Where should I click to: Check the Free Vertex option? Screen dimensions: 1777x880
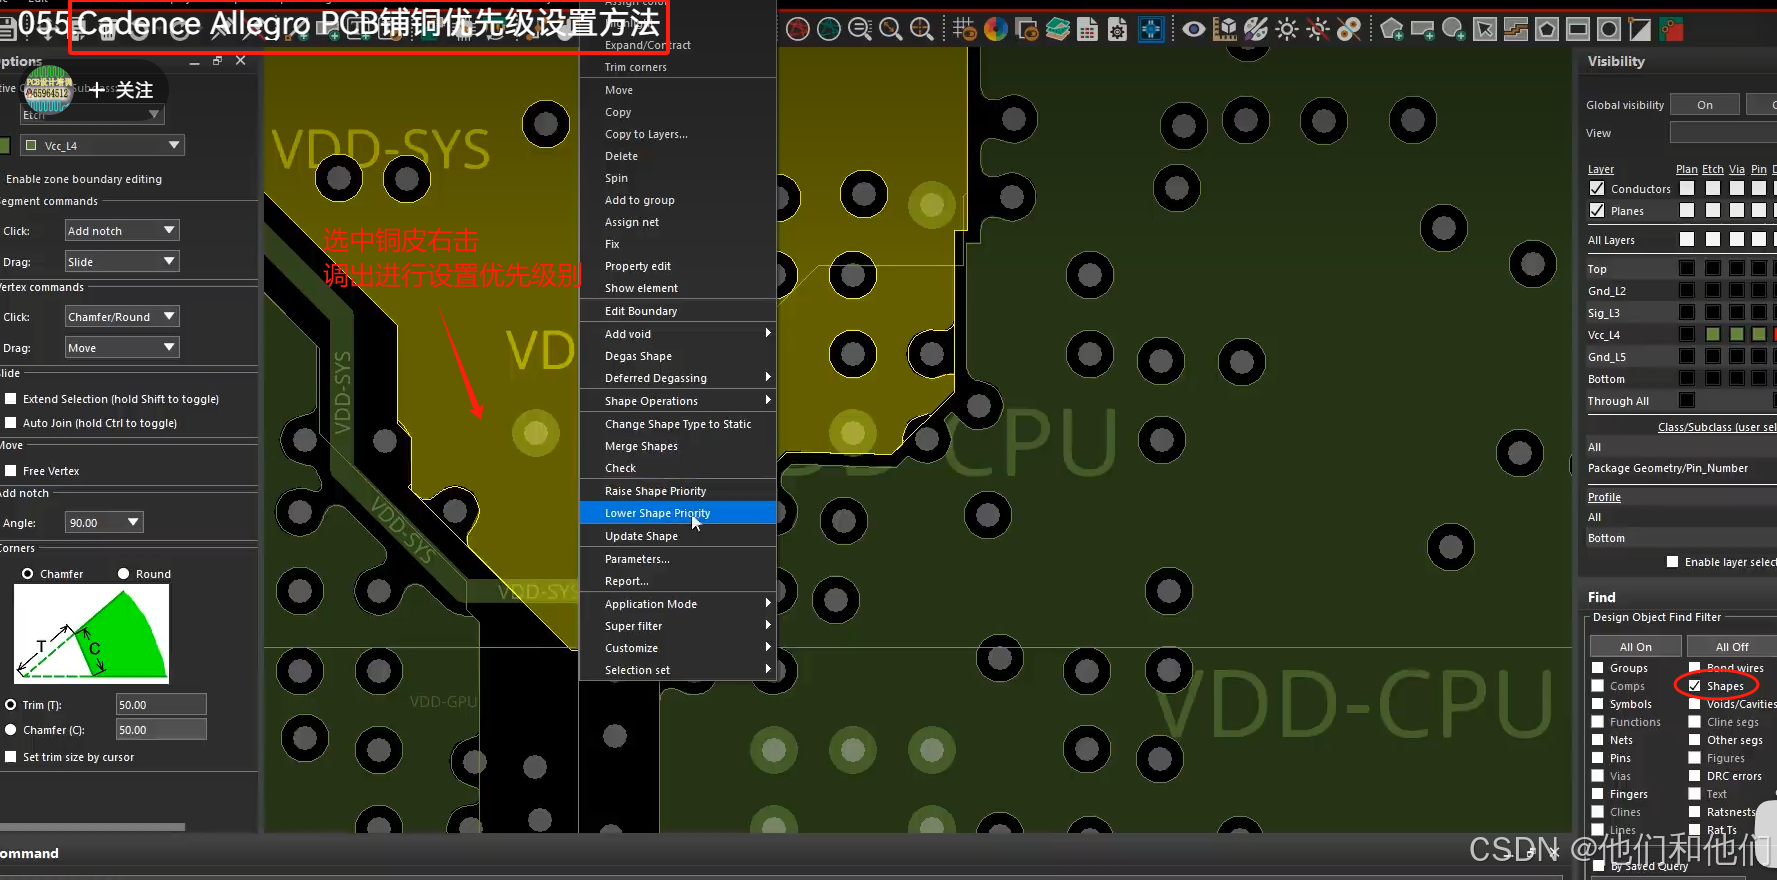point(11,471)
